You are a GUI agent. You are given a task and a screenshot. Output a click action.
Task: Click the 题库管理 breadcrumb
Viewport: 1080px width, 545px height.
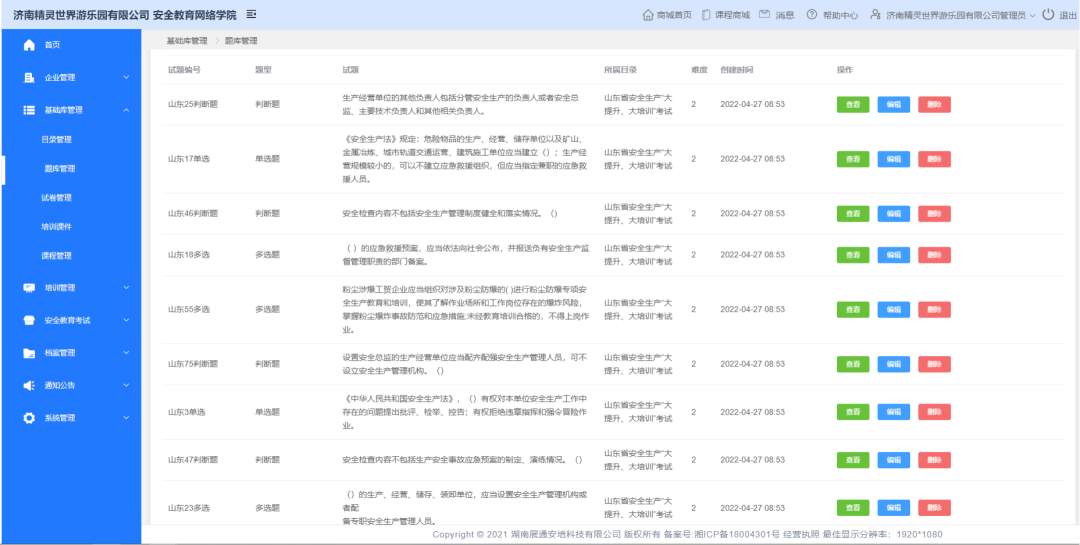(x=241, y=41)
